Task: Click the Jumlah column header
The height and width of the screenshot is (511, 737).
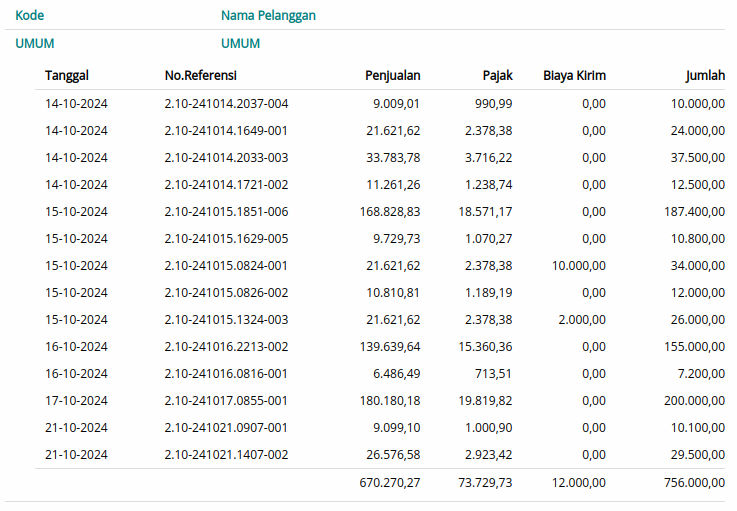Action: tap(704, 75)
